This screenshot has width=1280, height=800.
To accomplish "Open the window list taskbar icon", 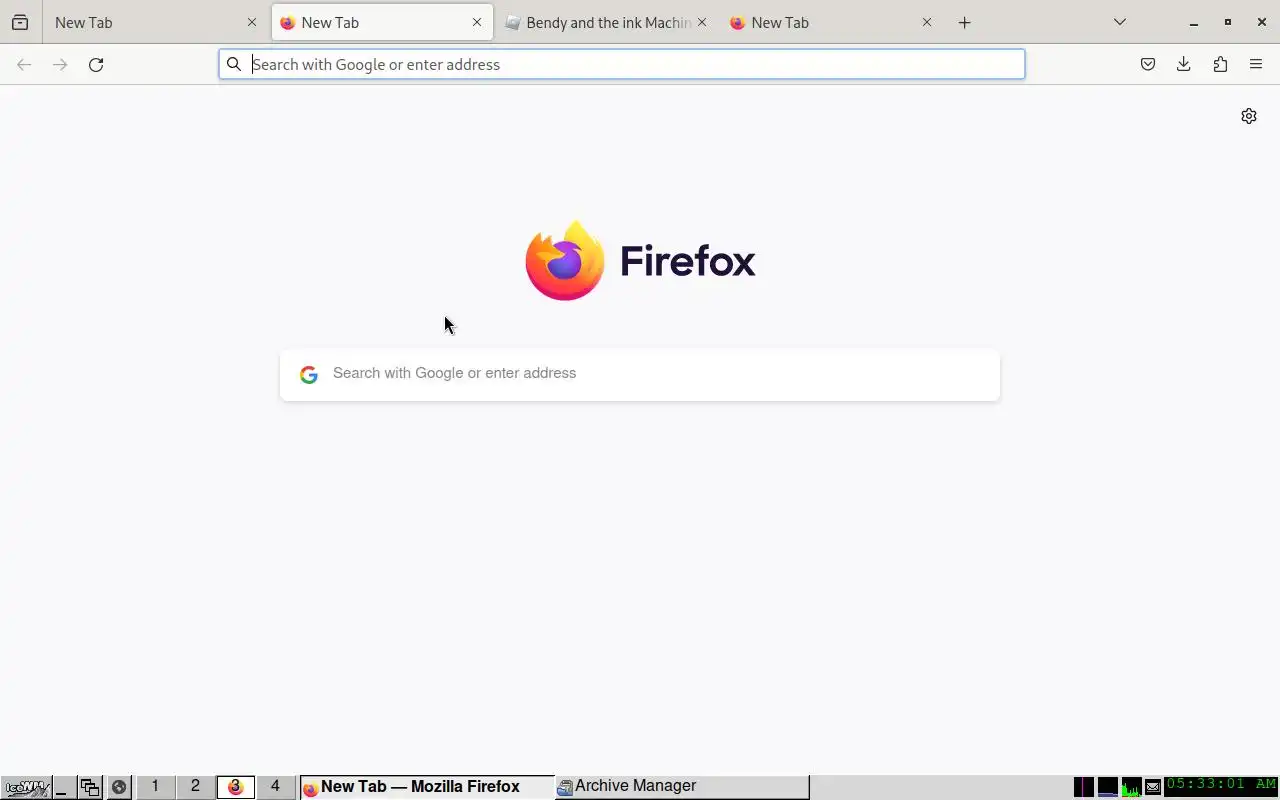I will click(x=90, y=787).
